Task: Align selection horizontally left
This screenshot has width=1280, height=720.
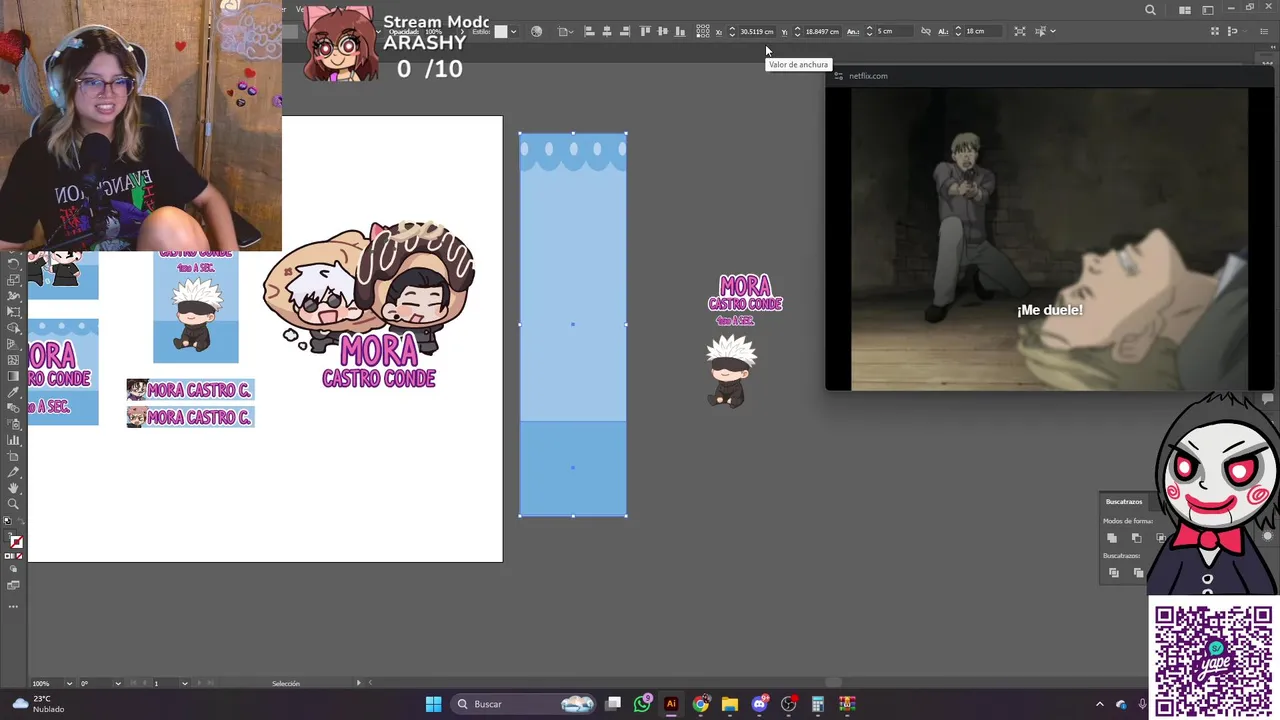Action: (x=589, y=31)
